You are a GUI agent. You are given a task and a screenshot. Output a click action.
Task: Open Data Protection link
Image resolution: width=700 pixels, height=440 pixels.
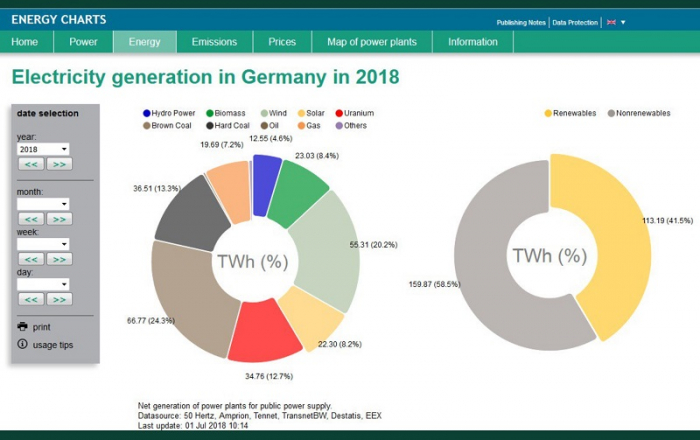(575, 22)
